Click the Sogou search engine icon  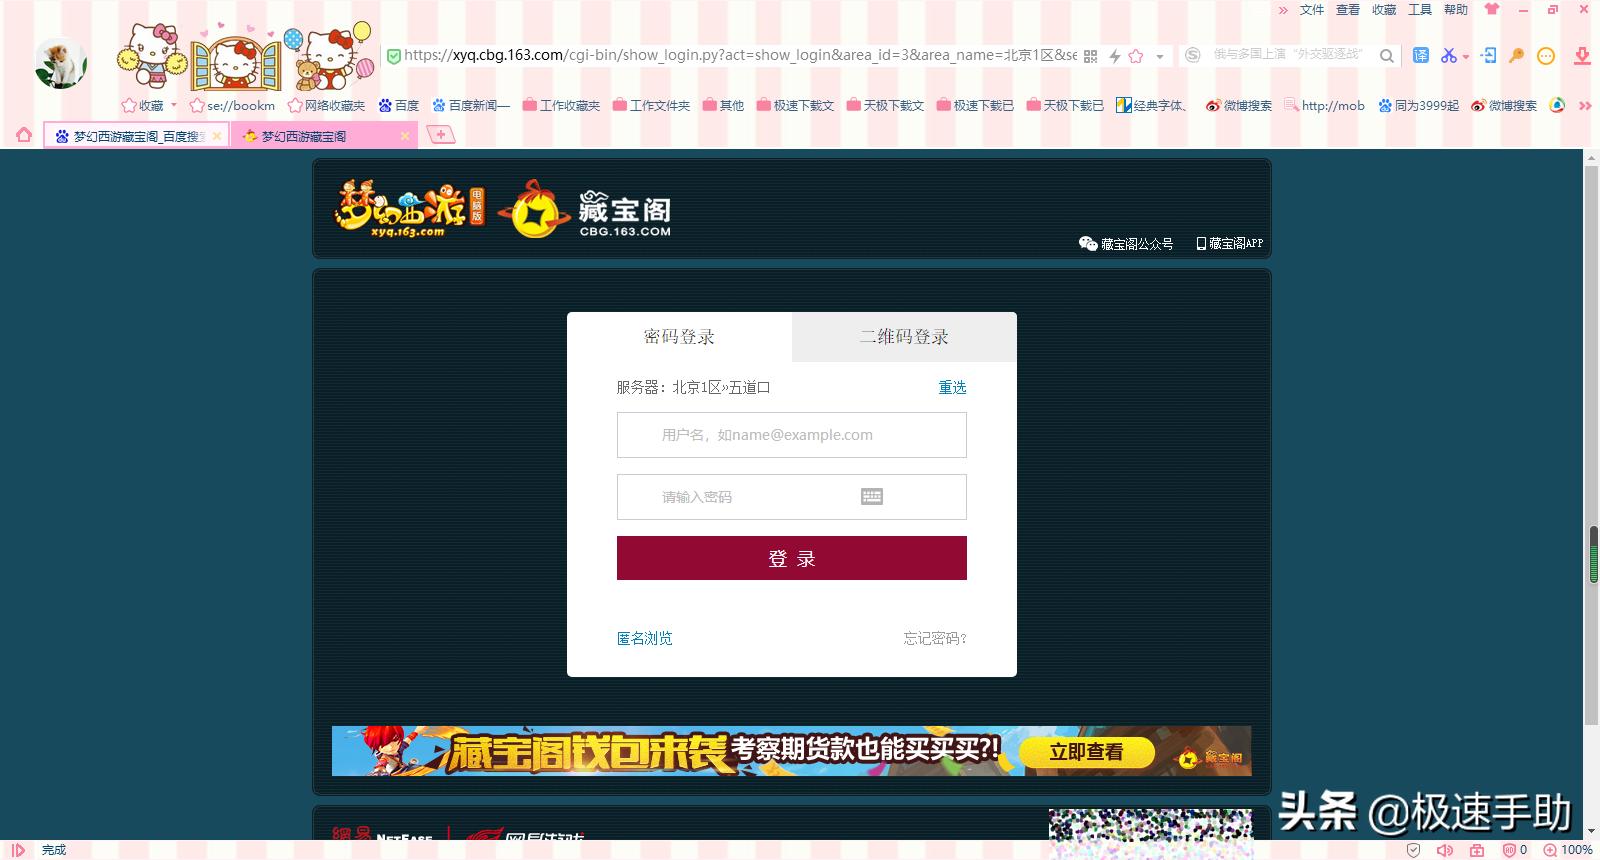pyautogui.click(x=1193, y=55)
